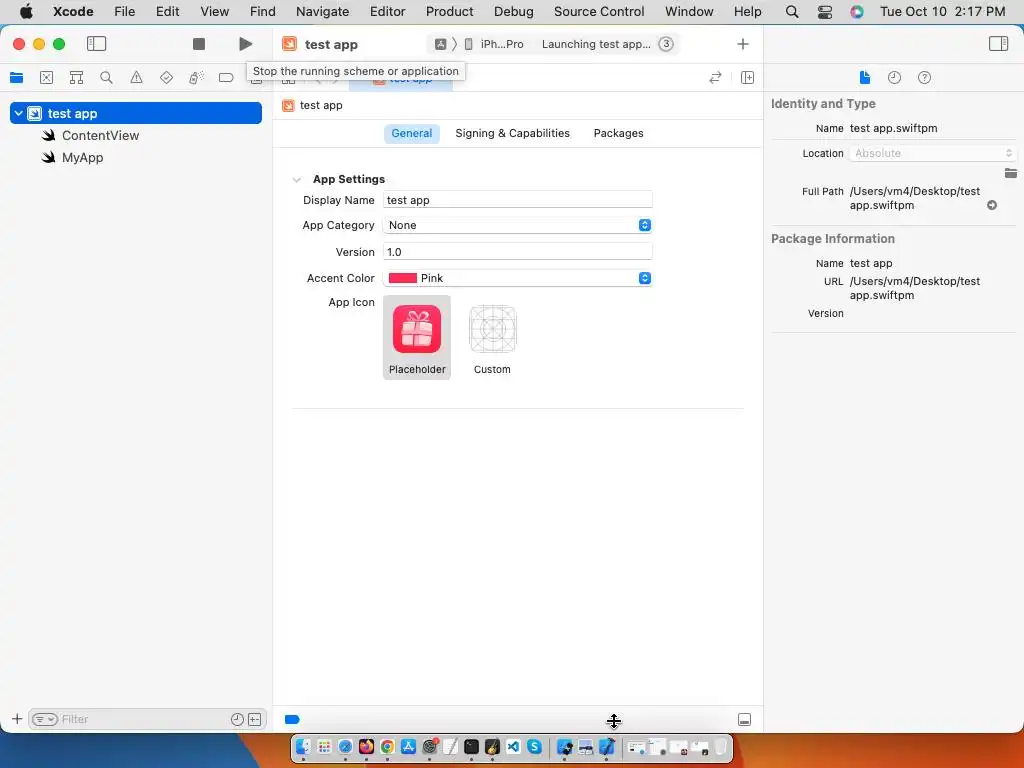Toggle source-control status filter icon
Viewport: 1024px width, 768px height.
click(255, 719)
